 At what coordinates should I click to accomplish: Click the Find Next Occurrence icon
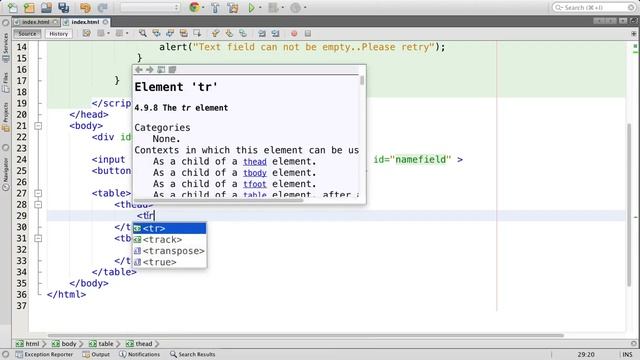(x=170, y=33)
